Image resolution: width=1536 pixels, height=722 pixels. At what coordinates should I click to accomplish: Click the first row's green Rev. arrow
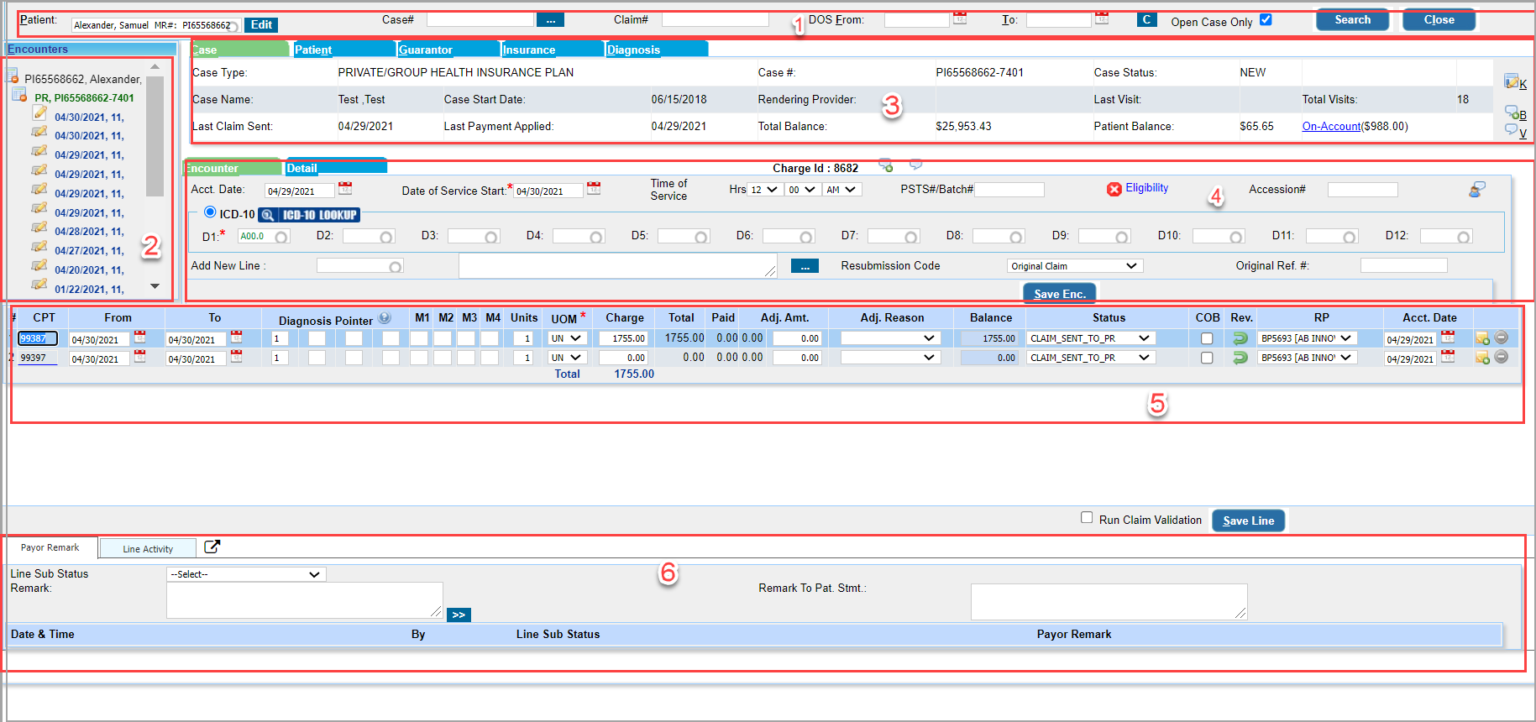pyautogui.click(x=1240, y=339)
